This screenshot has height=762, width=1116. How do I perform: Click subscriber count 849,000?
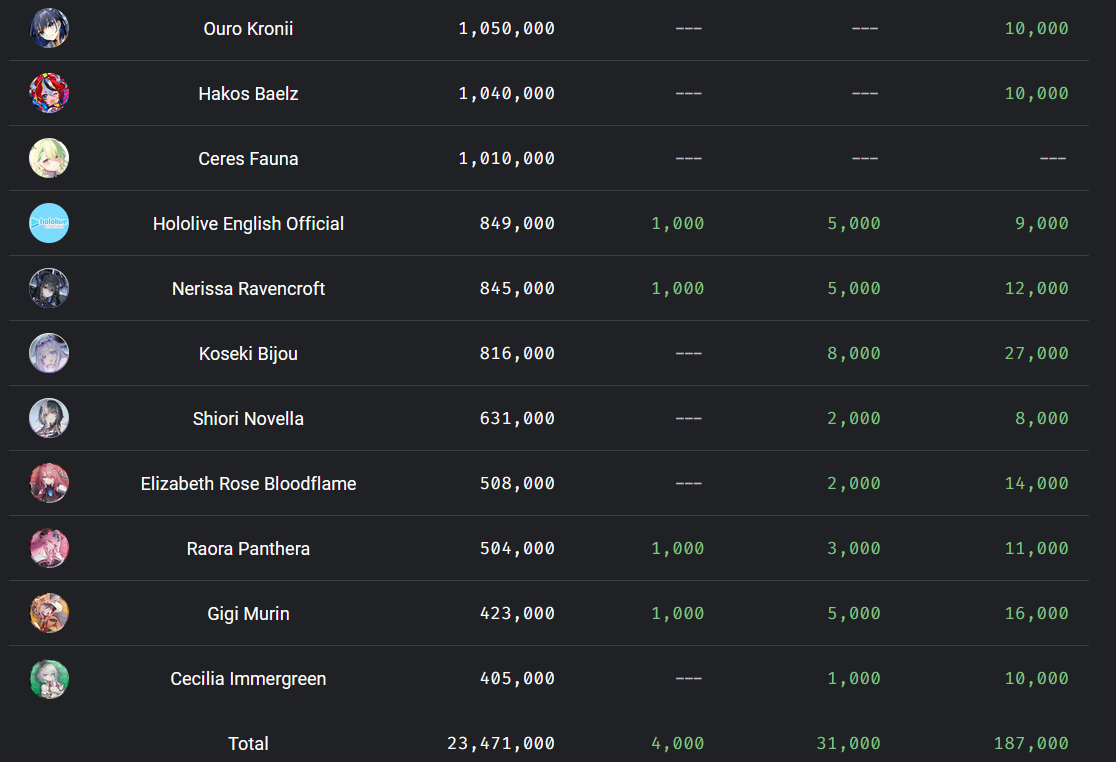pos(517,223)
